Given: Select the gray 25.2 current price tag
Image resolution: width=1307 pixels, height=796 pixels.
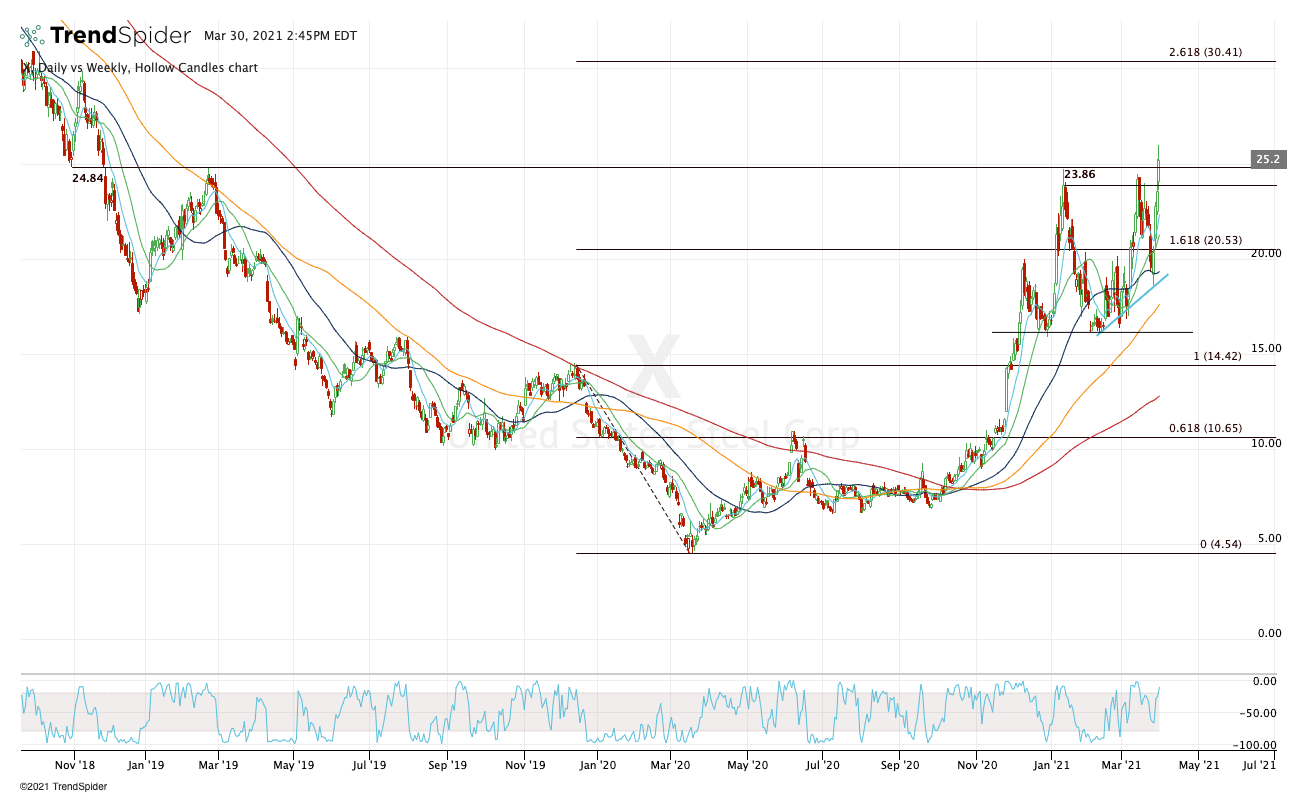Looking at the screenshot, I should point(1268,159).
